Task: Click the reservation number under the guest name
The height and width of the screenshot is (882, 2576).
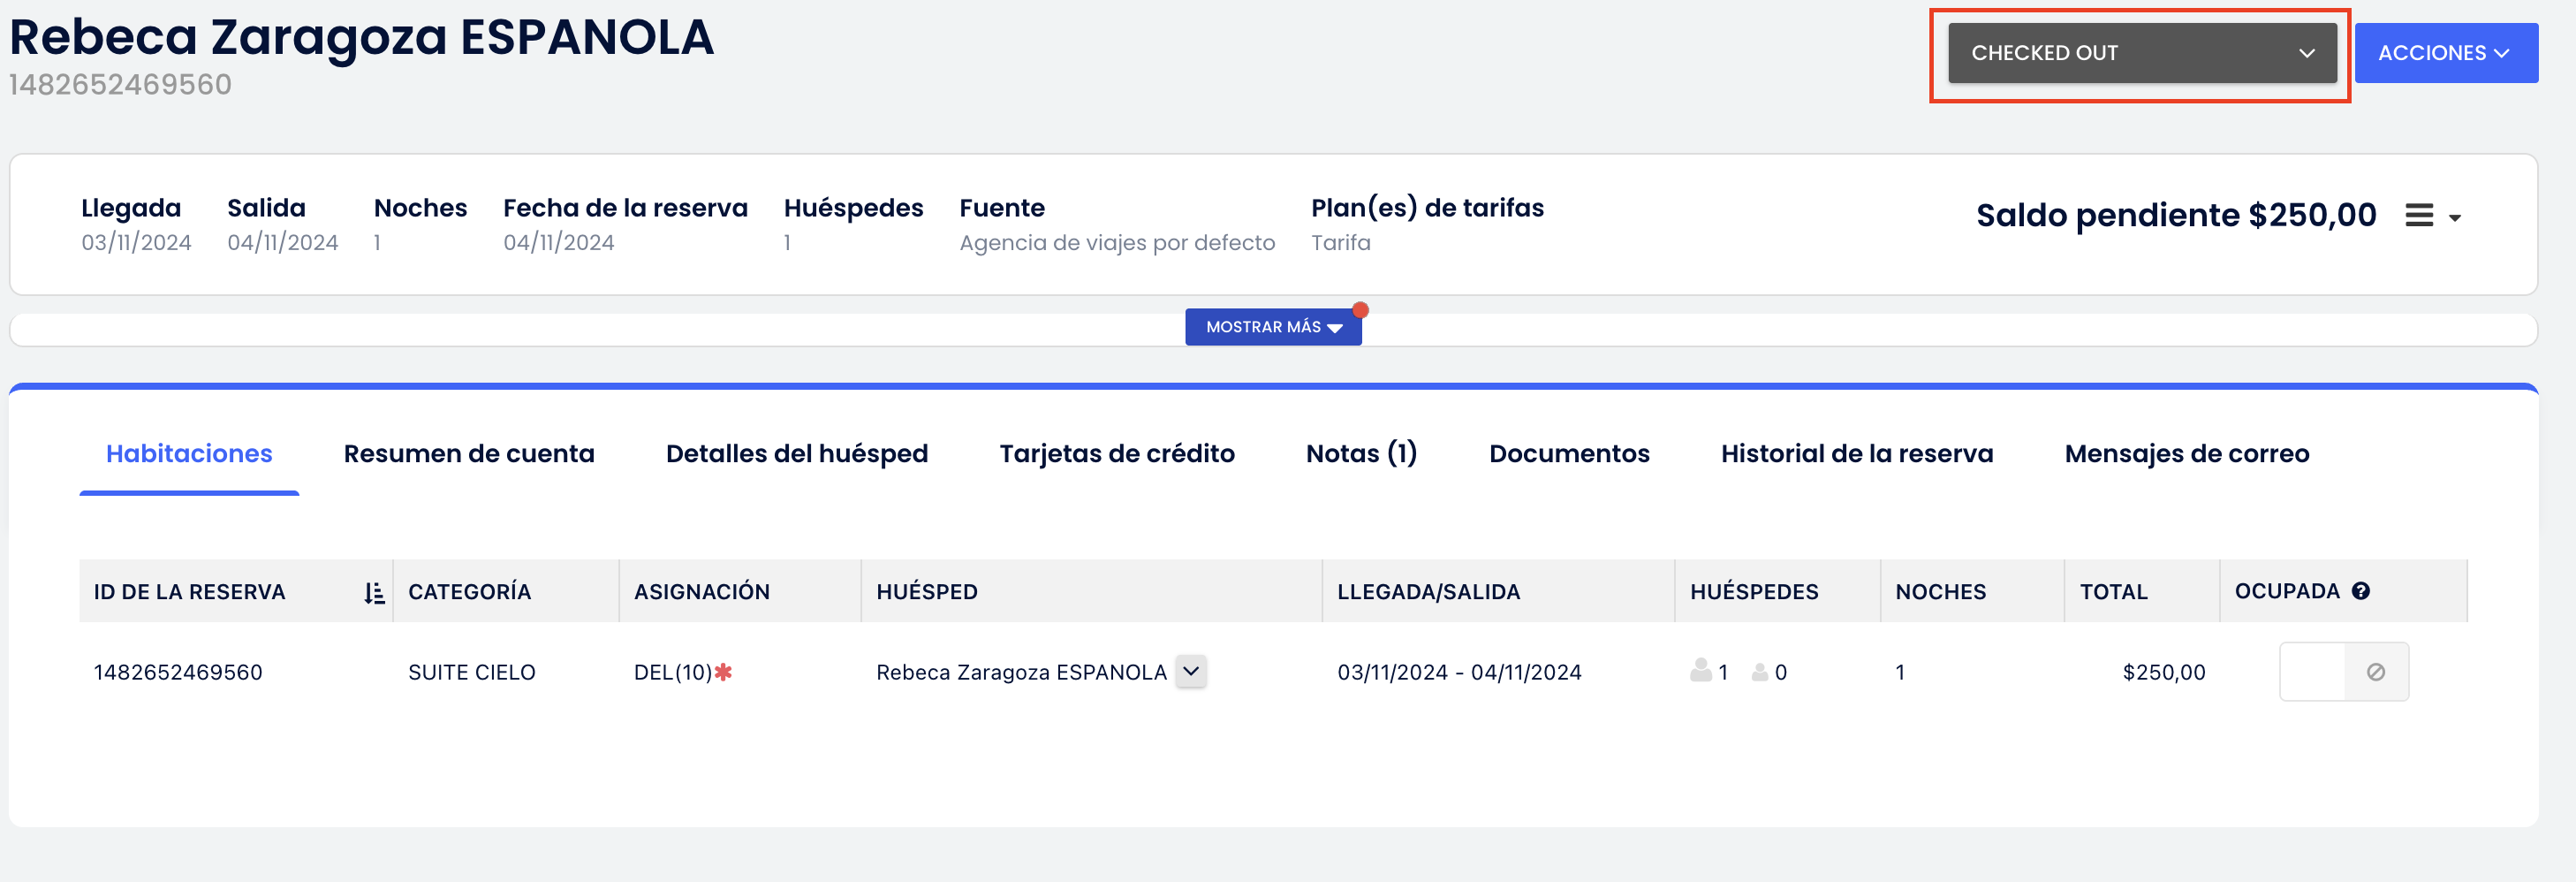Action: [120, 85]
